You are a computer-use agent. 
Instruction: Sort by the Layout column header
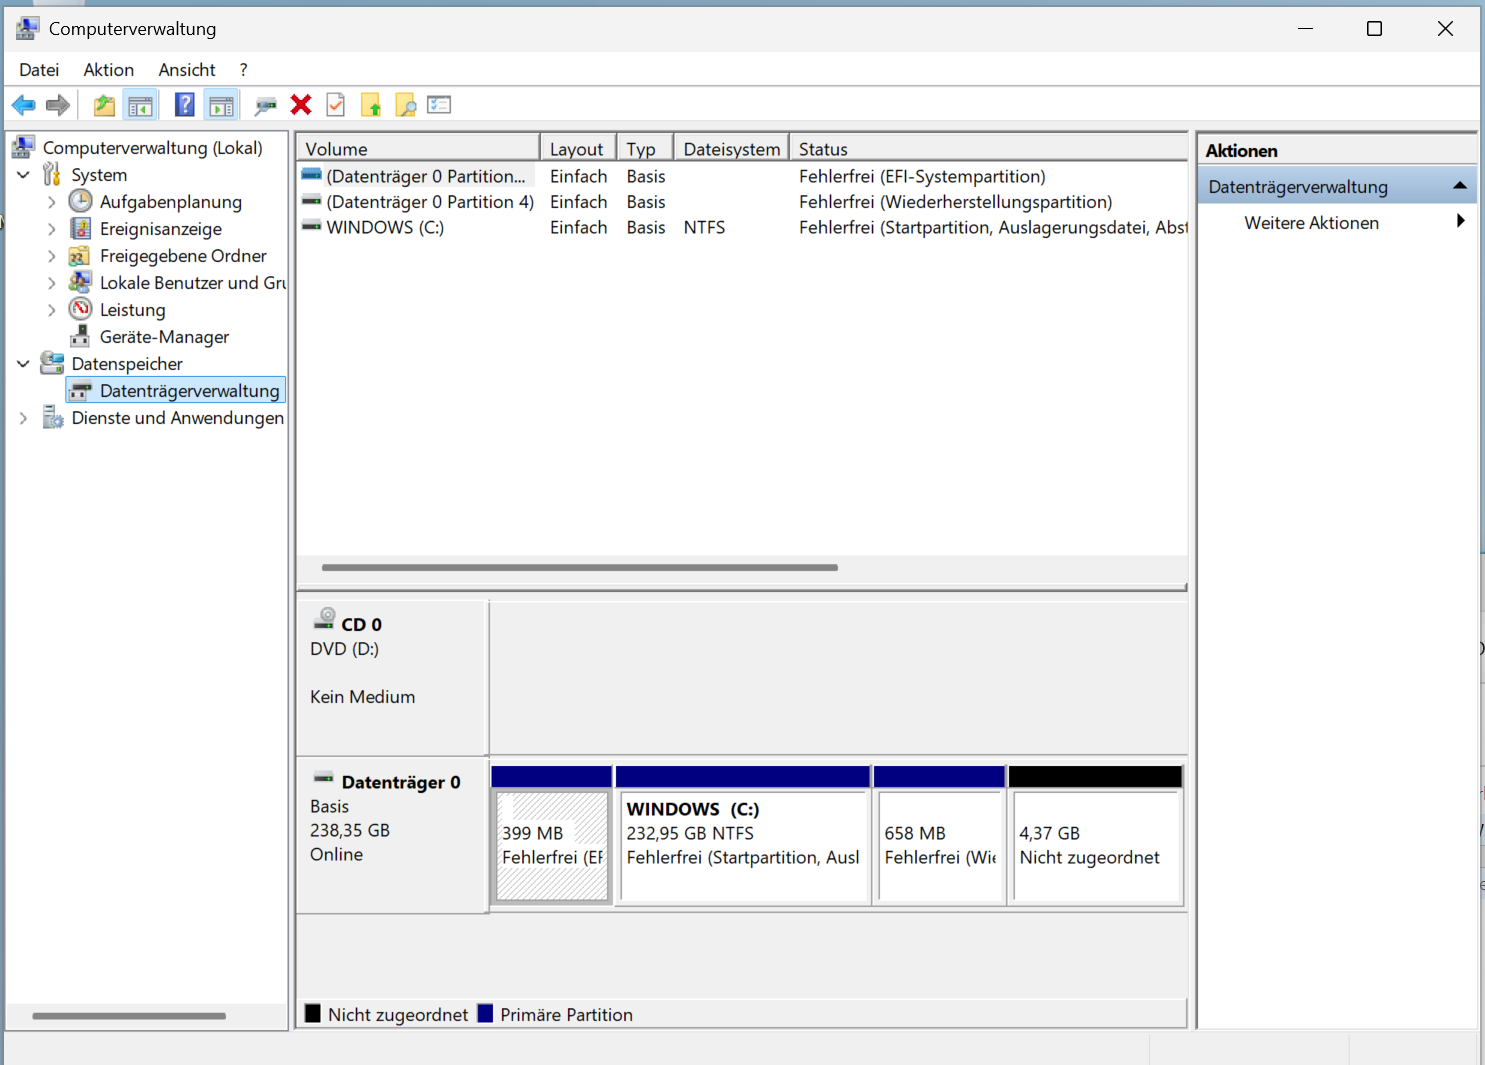(578, 148)
